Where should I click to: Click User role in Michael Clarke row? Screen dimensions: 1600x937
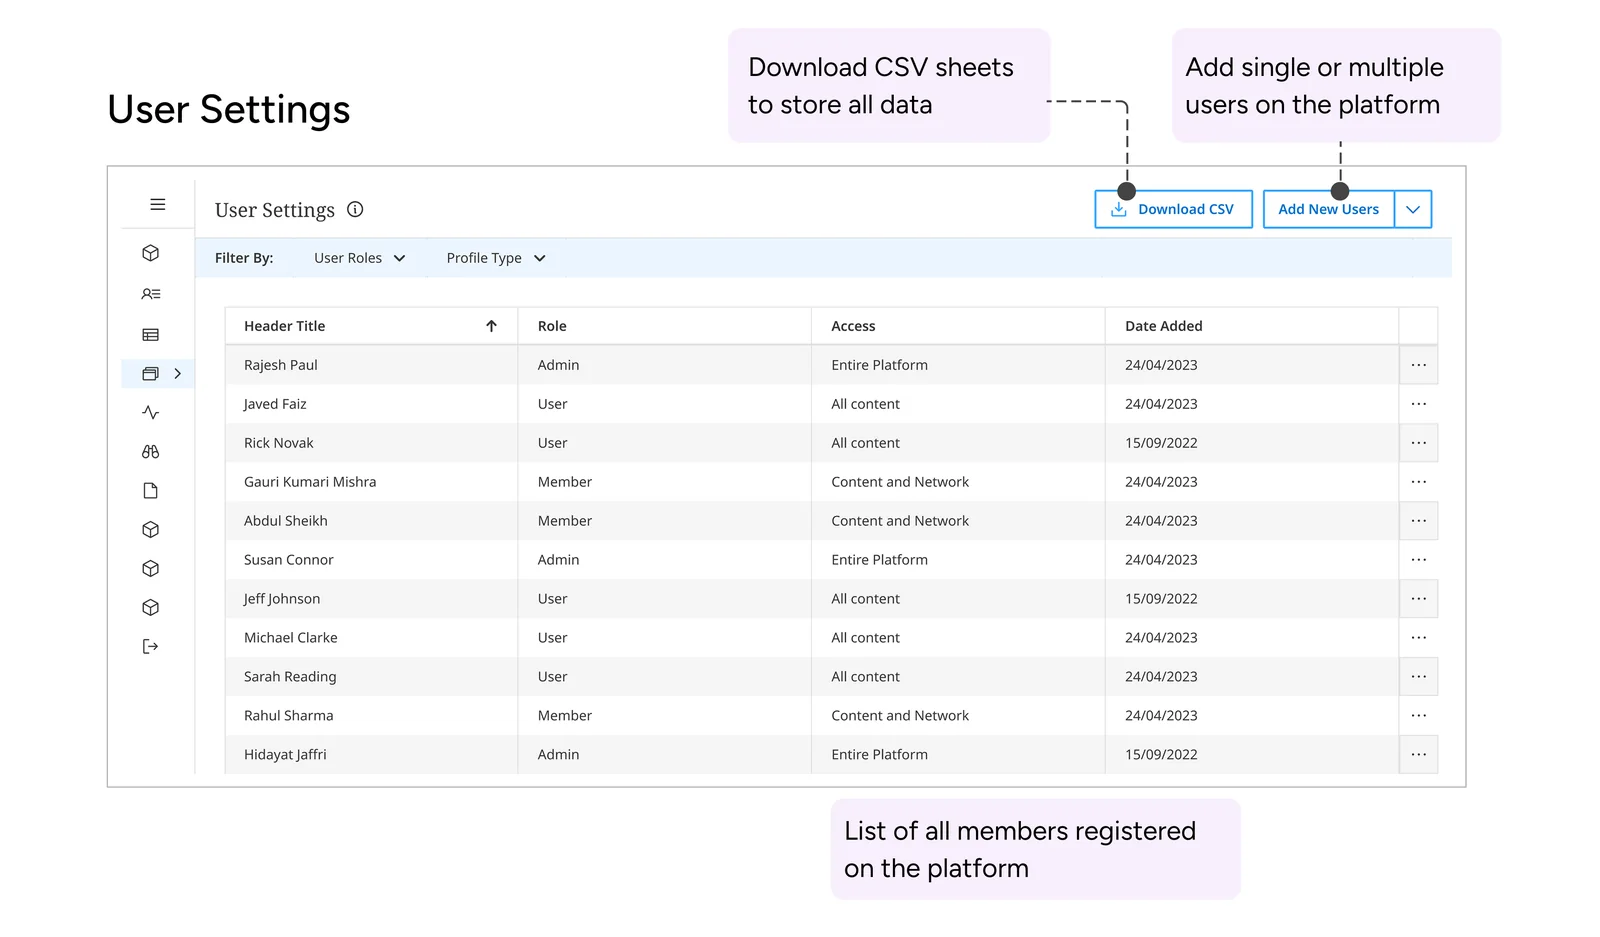[x=552, y=638]
